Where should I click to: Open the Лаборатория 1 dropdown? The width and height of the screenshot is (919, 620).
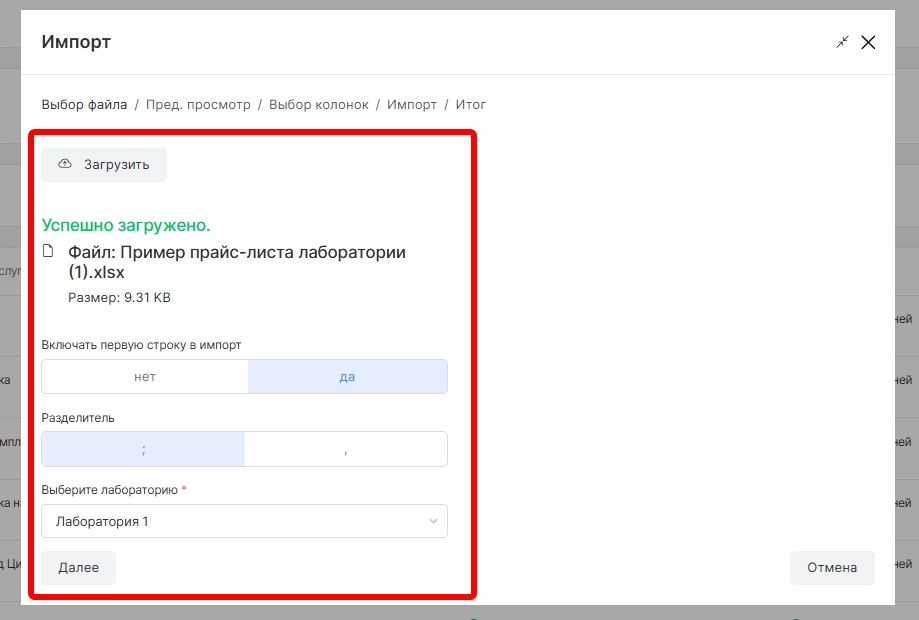235,521
